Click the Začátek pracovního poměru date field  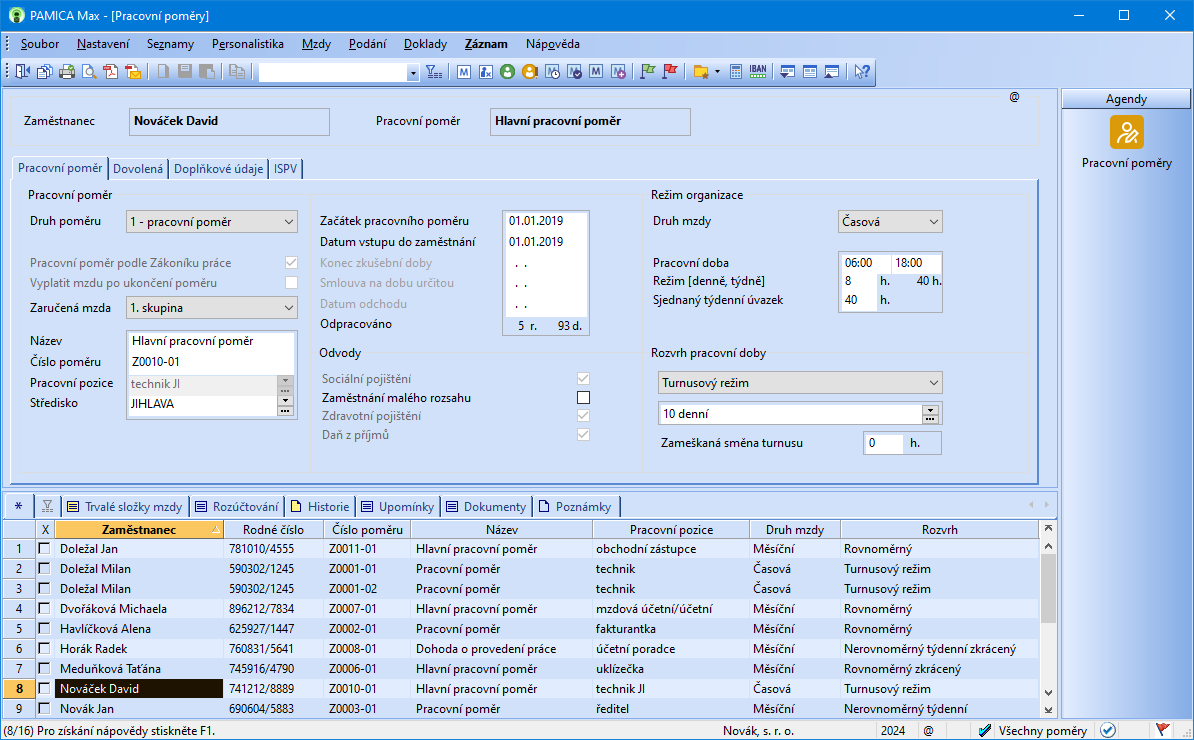coord(545,221)
